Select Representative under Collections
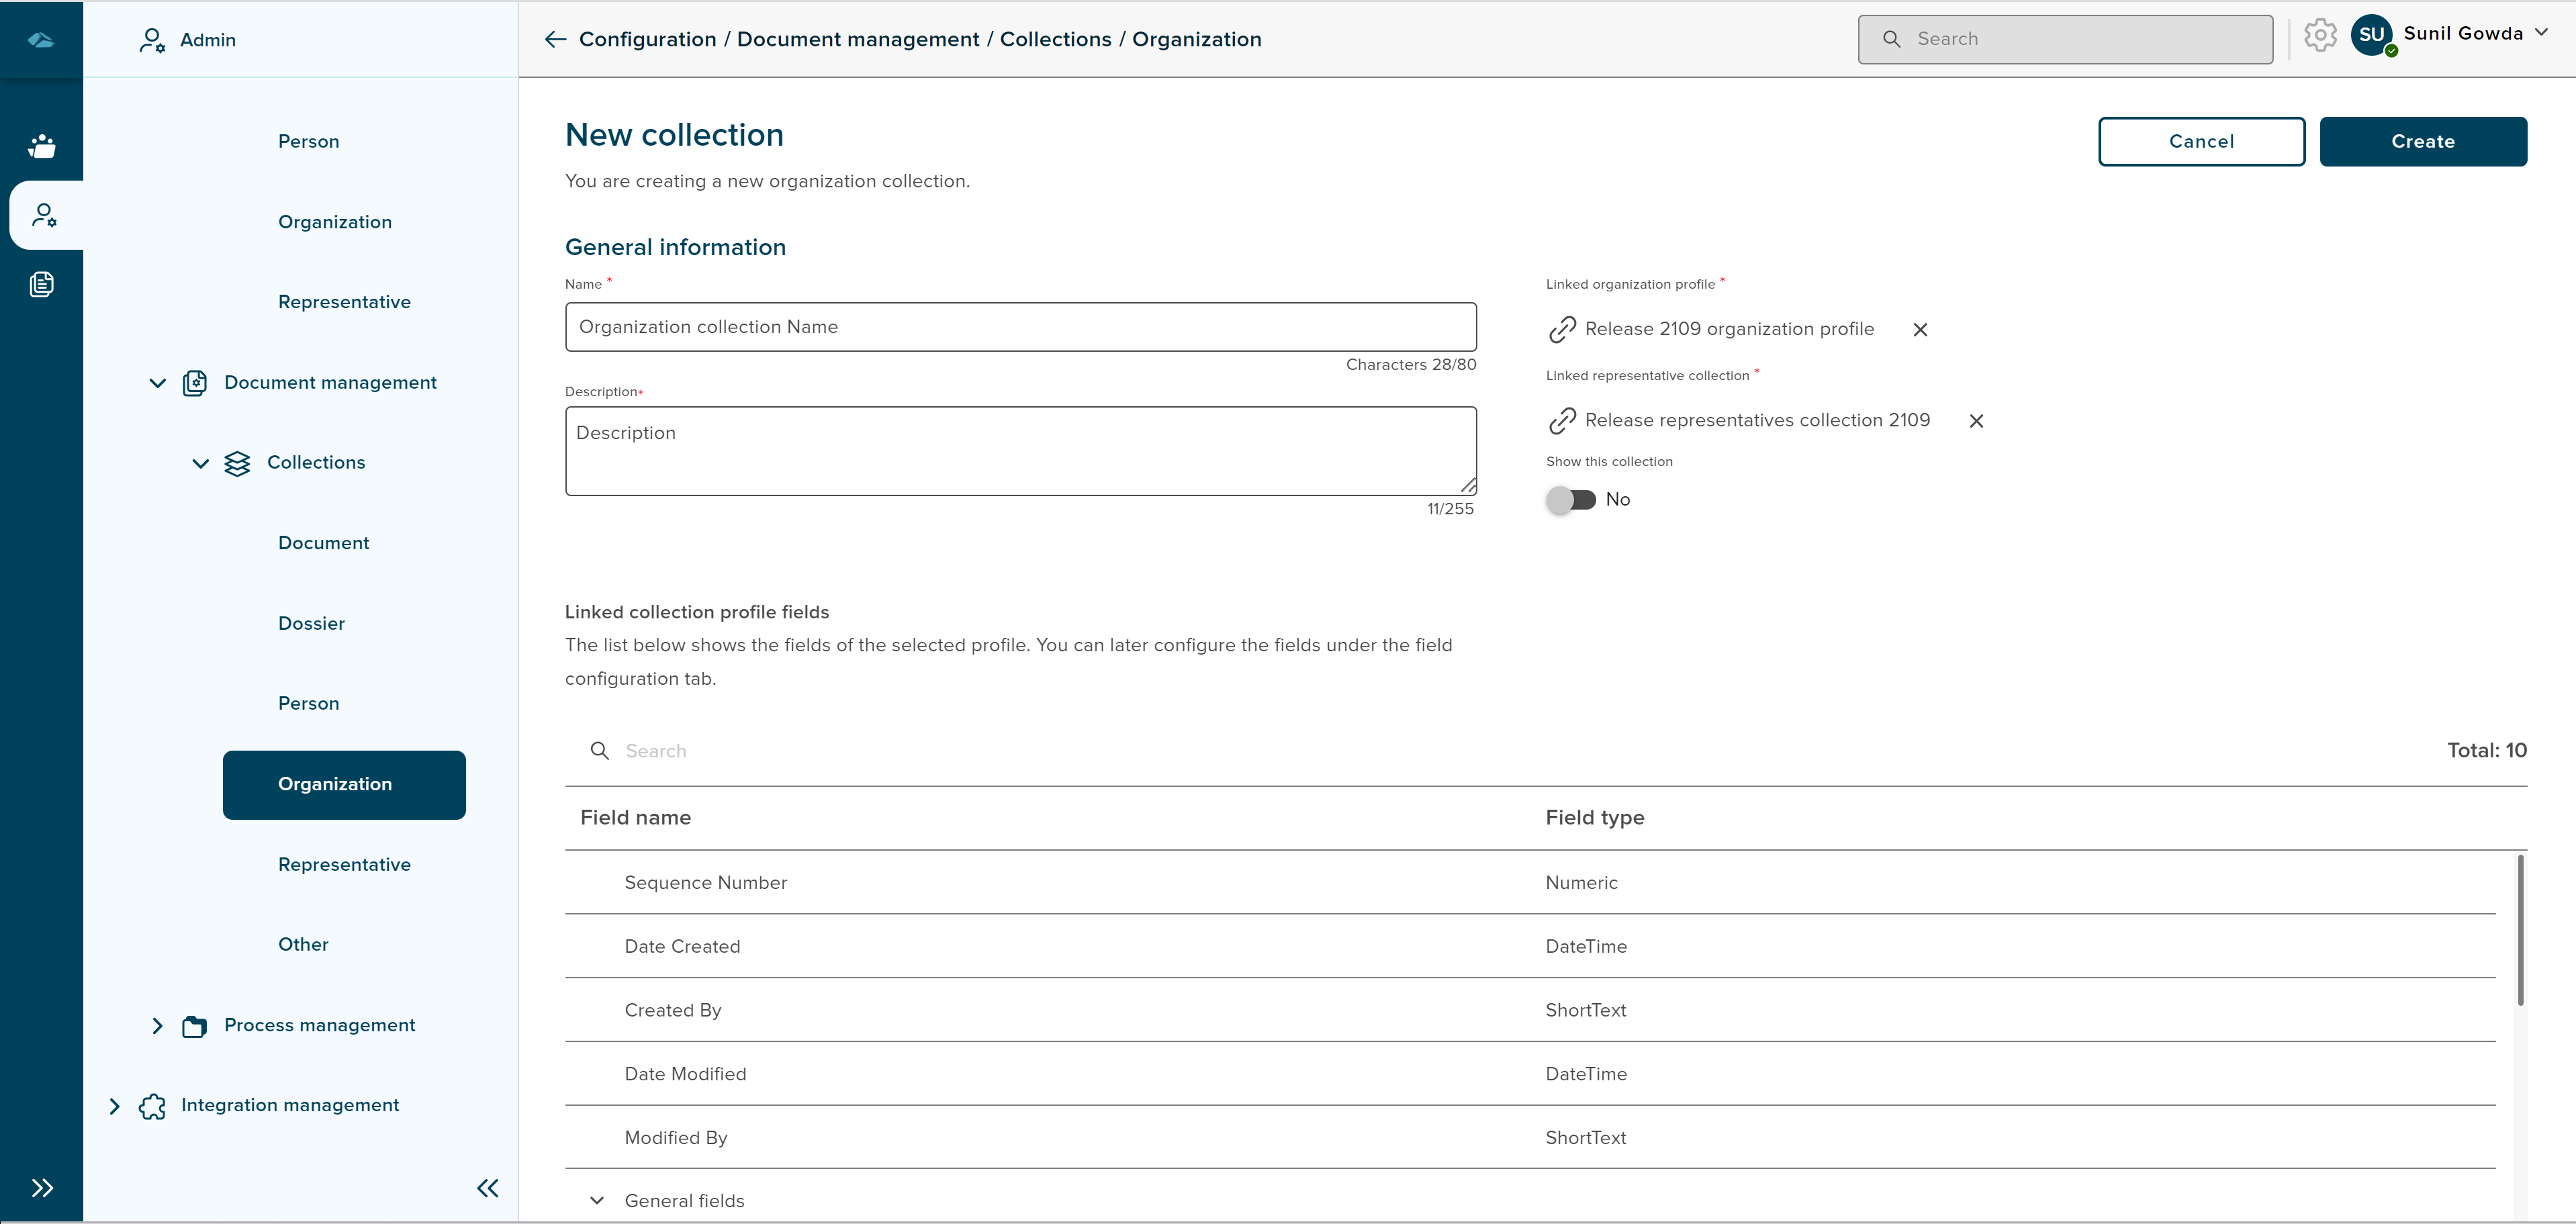 [344, 864]
